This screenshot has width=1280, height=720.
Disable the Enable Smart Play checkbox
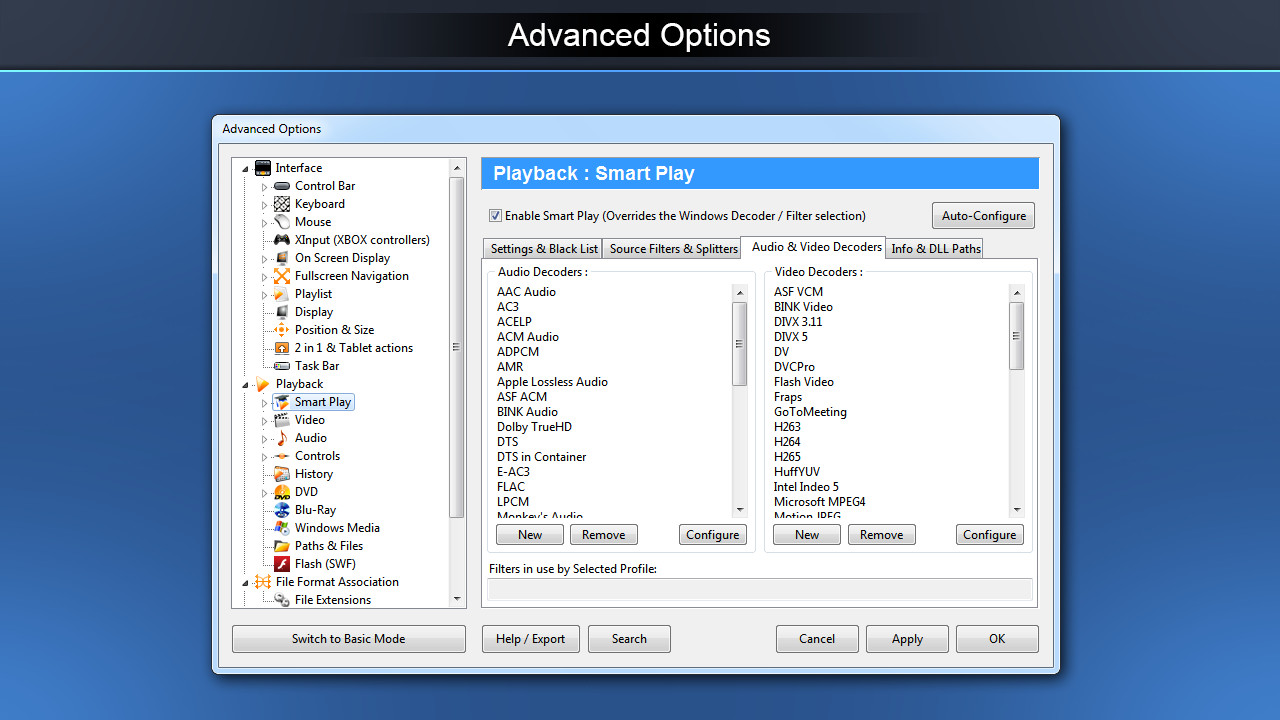(x=495, y=215)
